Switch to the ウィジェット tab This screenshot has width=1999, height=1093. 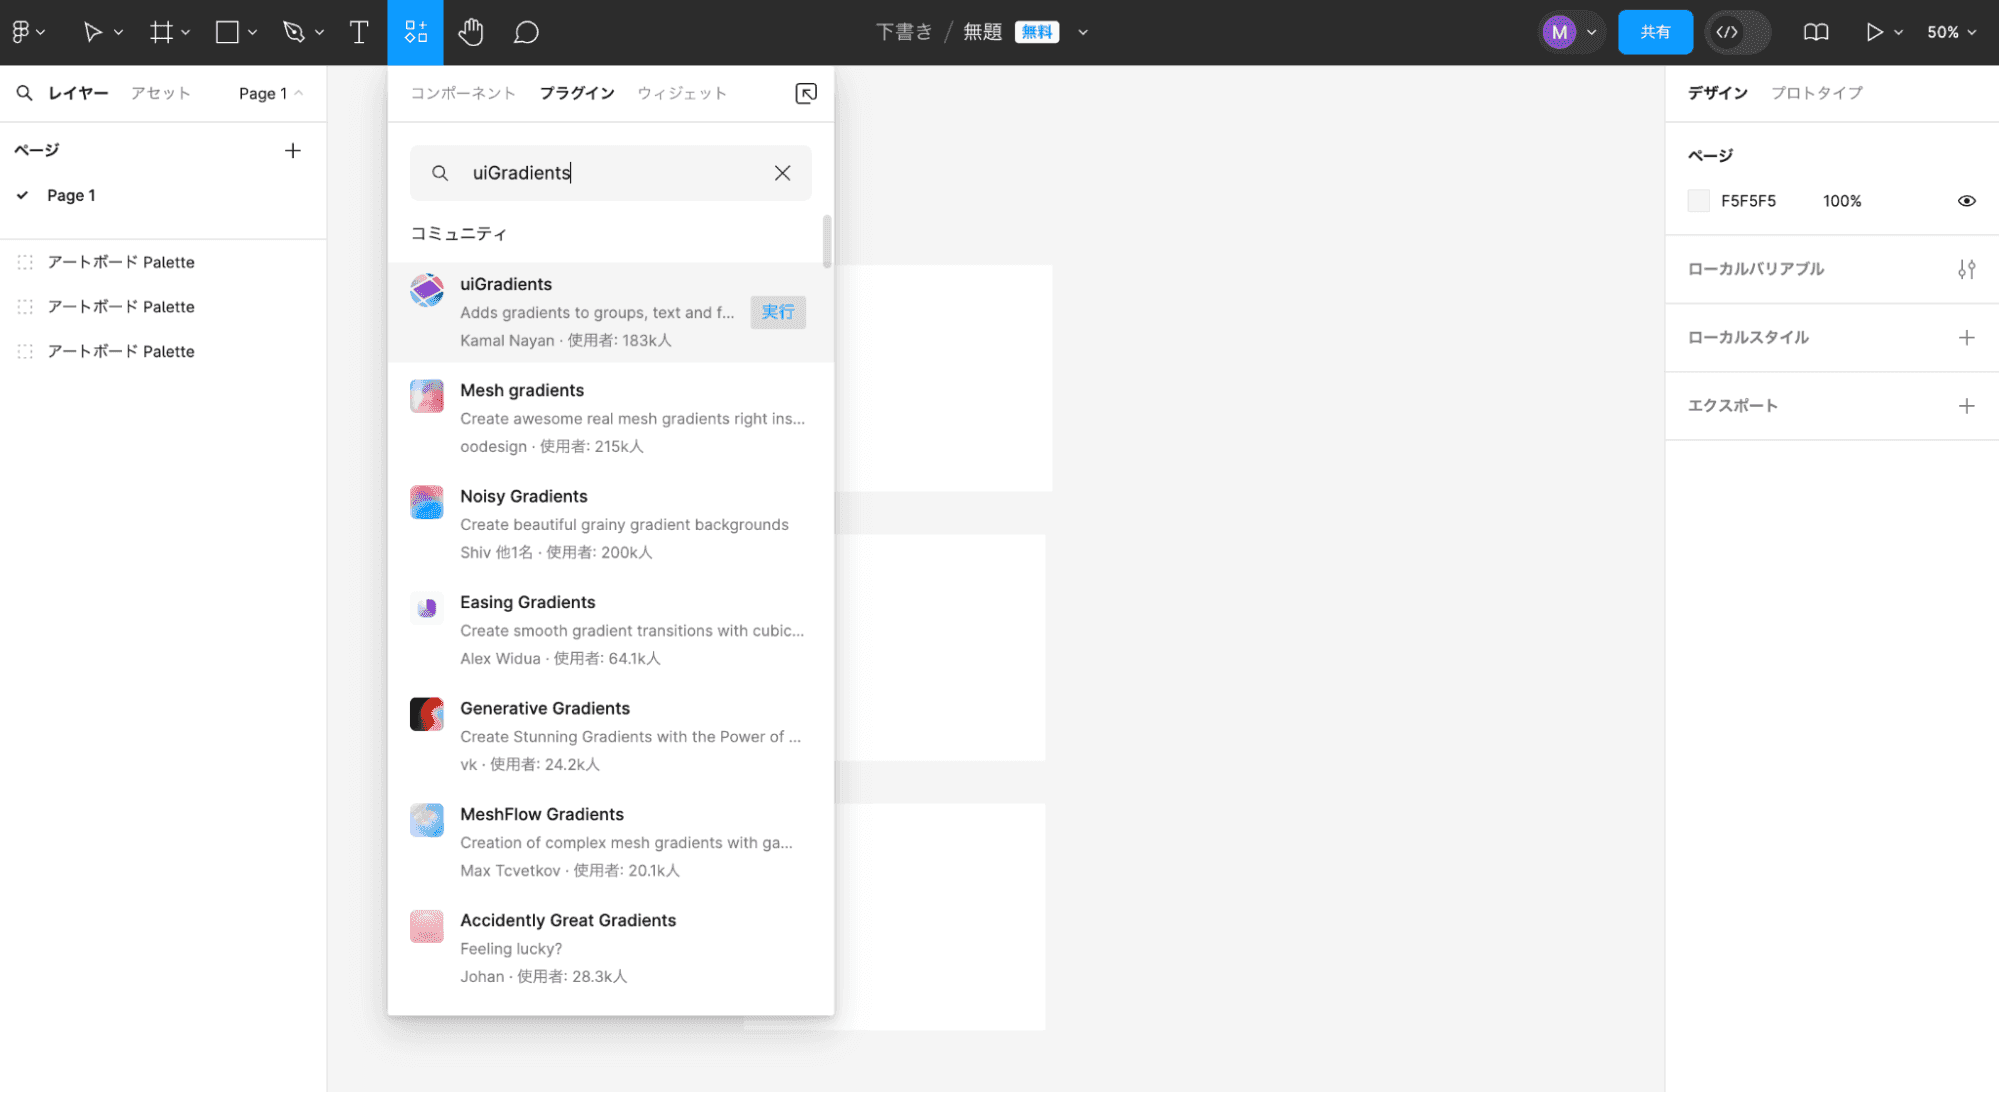pyautogui.click(x=682, y=93)
